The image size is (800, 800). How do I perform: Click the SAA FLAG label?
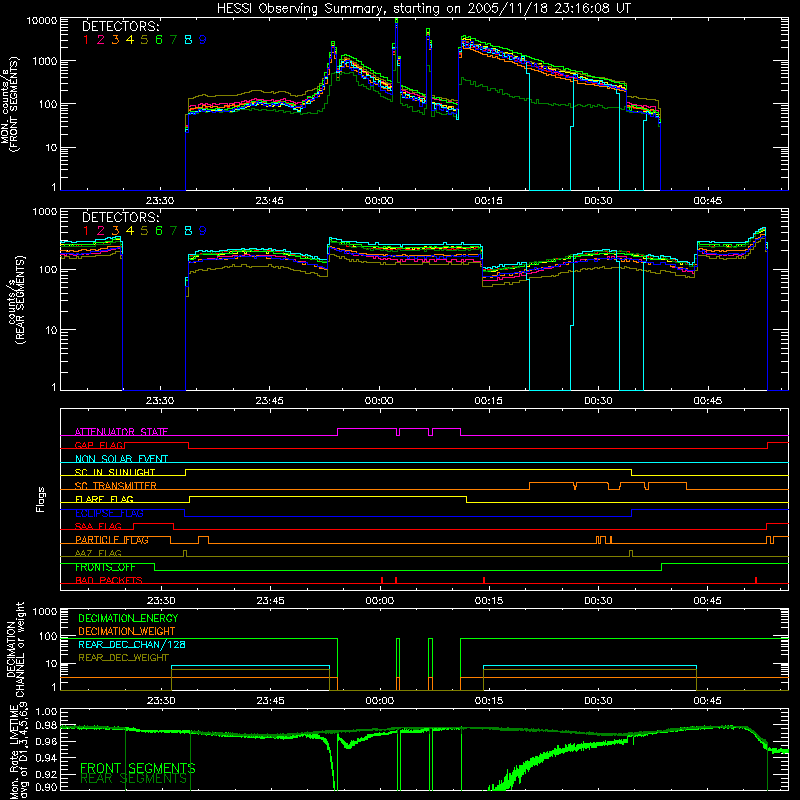[x=98, y=526]
